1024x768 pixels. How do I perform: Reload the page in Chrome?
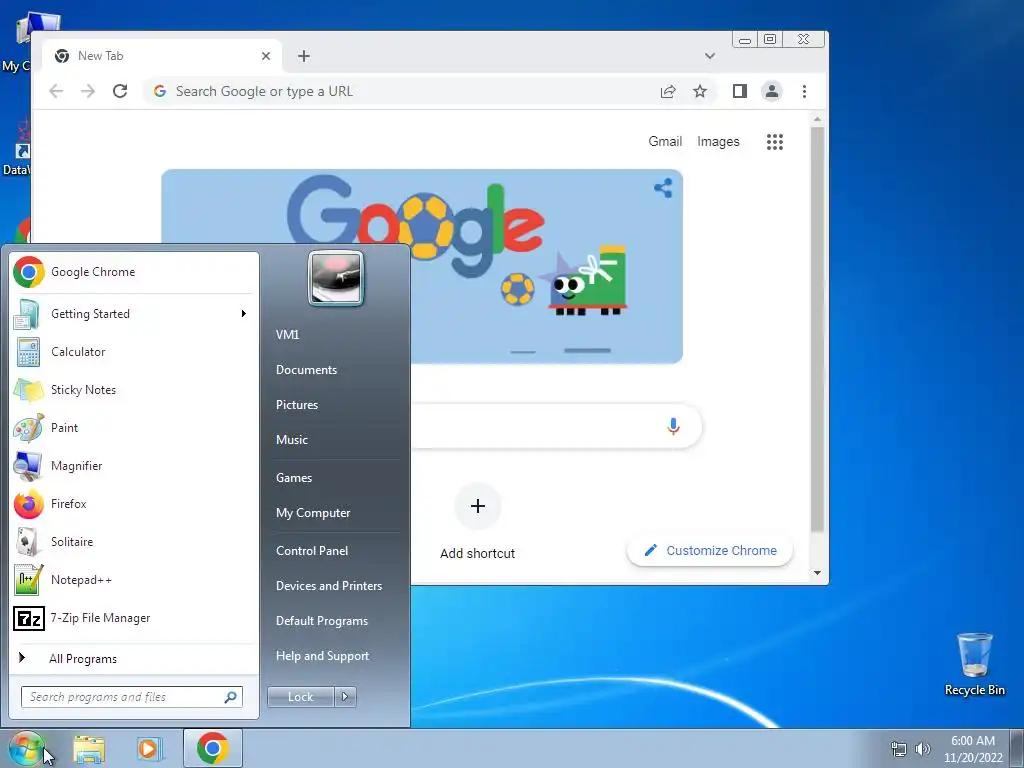pyautogui.click(x=120, y=91)
